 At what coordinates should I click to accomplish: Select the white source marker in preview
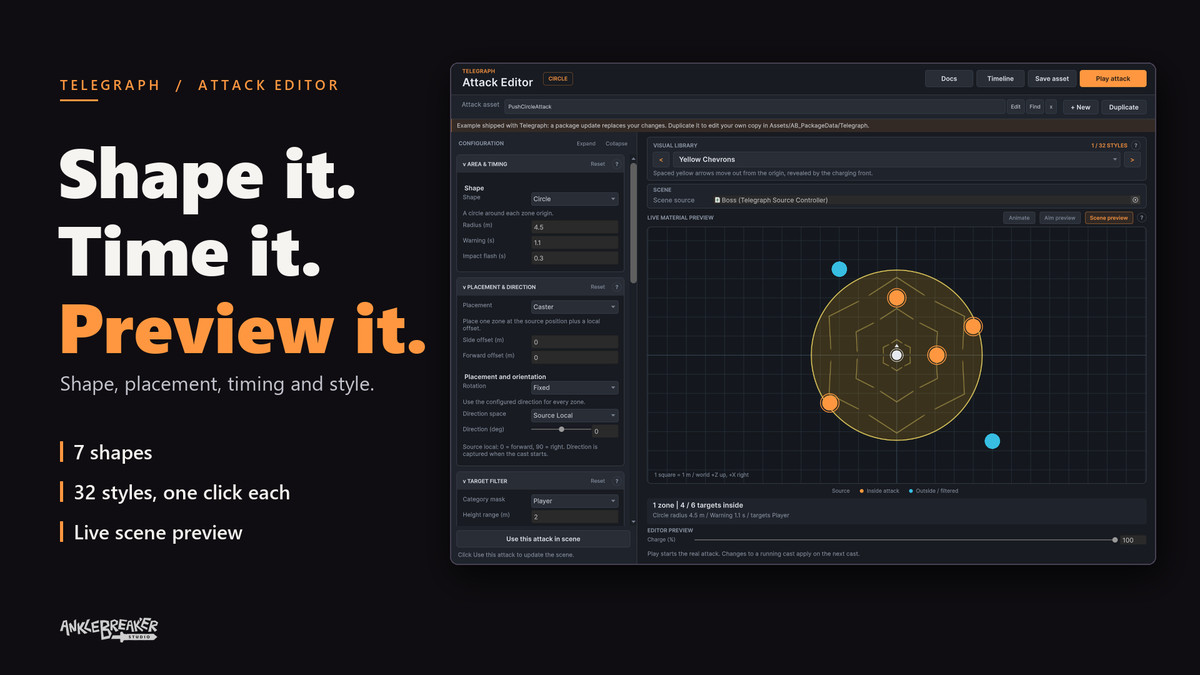(897, 355)
